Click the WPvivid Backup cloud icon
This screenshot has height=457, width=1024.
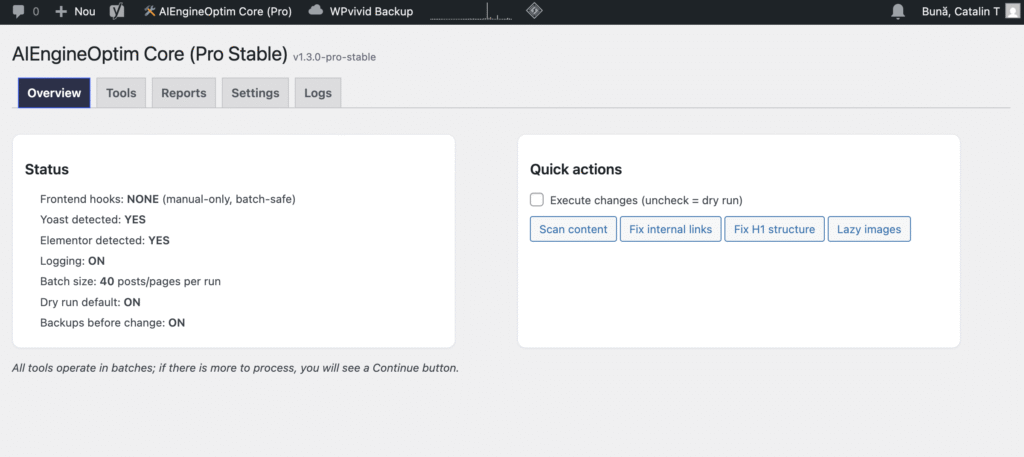tap(316, 11)
